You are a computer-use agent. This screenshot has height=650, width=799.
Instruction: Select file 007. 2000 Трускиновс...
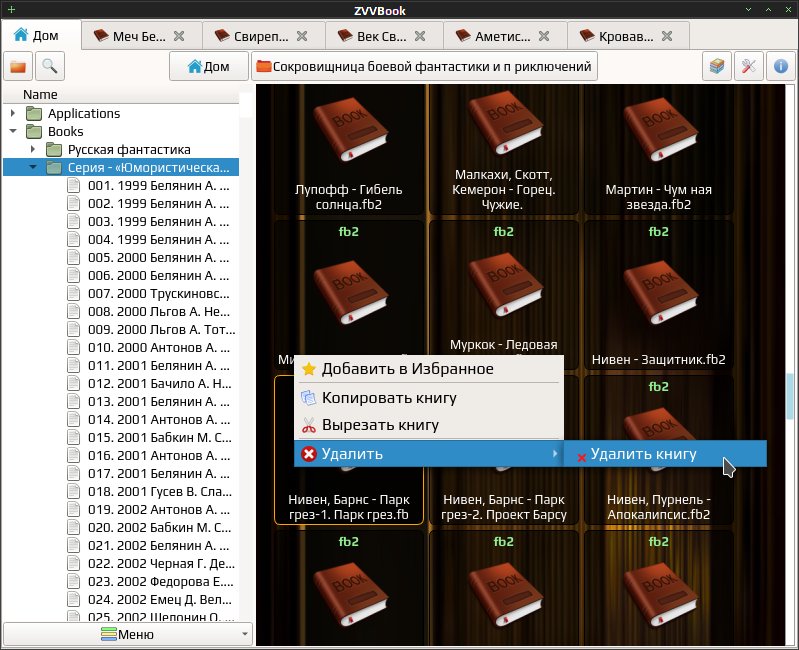pos(158,293)
